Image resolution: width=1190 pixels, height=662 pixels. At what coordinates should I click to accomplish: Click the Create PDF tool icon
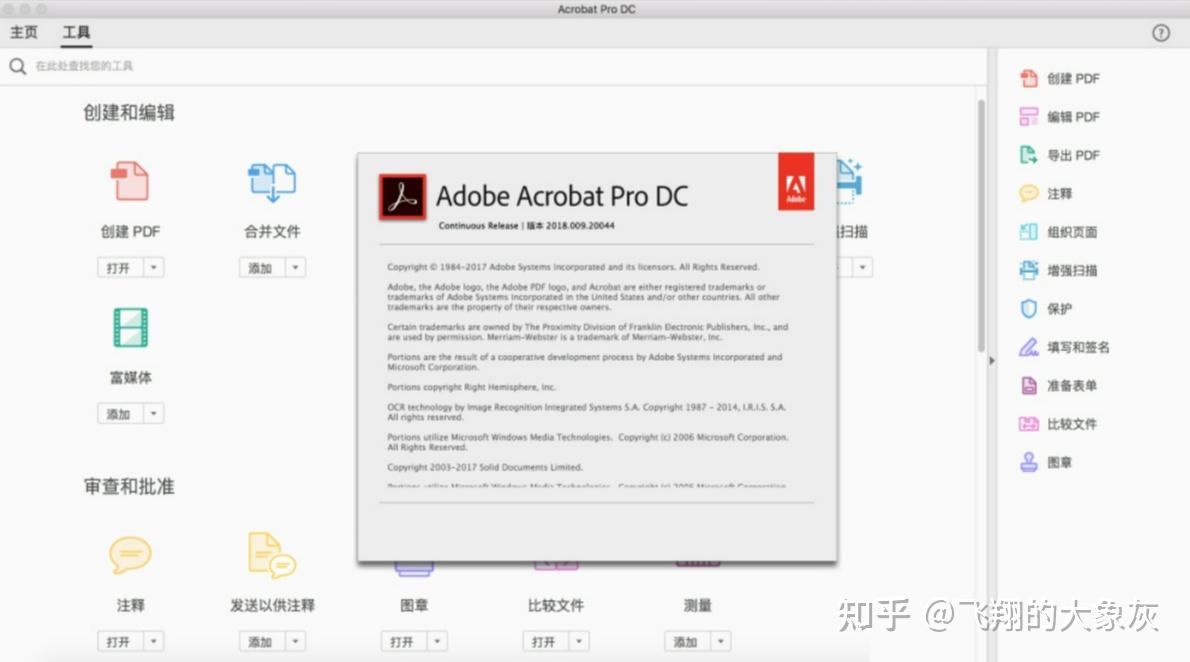coord(130,181)
